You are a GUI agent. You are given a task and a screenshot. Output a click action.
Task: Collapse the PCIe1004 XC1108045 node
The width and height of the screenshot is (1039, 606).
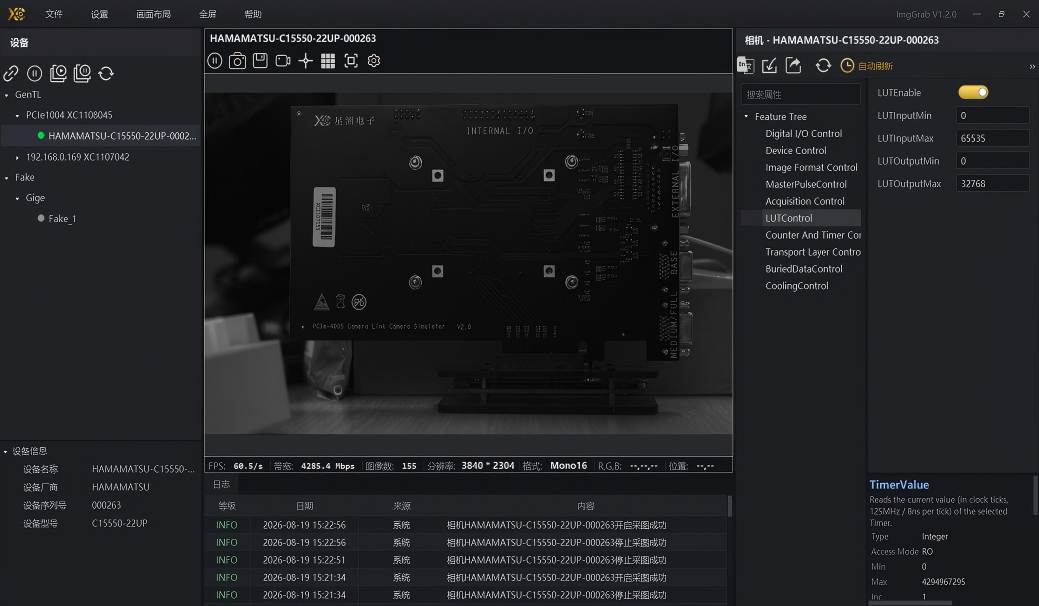point(17,115)
